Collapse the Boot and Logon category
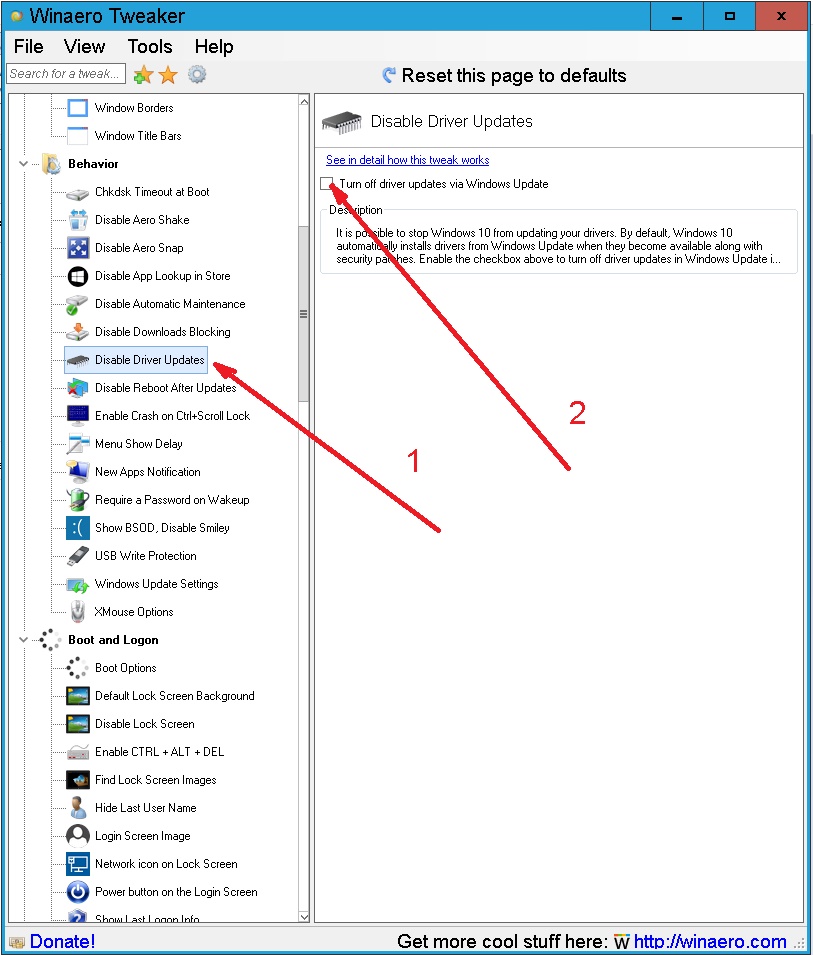813x955 pixels. (23, 640)
